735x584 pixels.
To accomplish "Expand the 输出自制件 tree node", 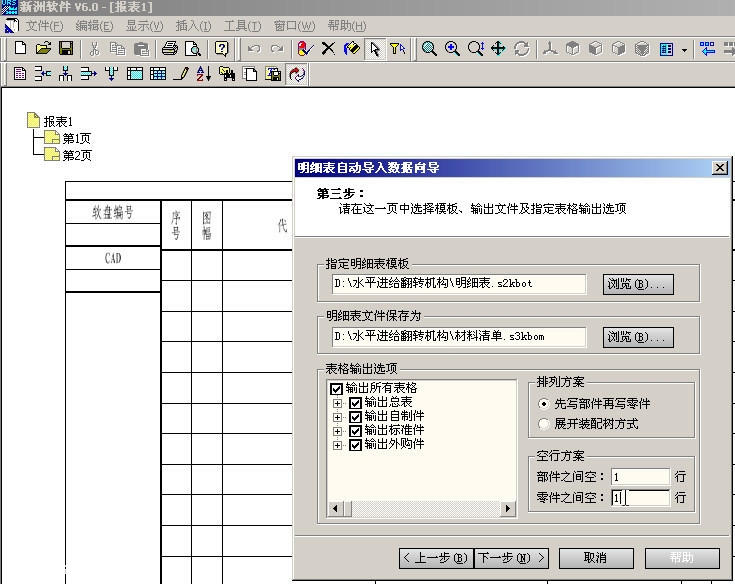I will pos(337,417).
